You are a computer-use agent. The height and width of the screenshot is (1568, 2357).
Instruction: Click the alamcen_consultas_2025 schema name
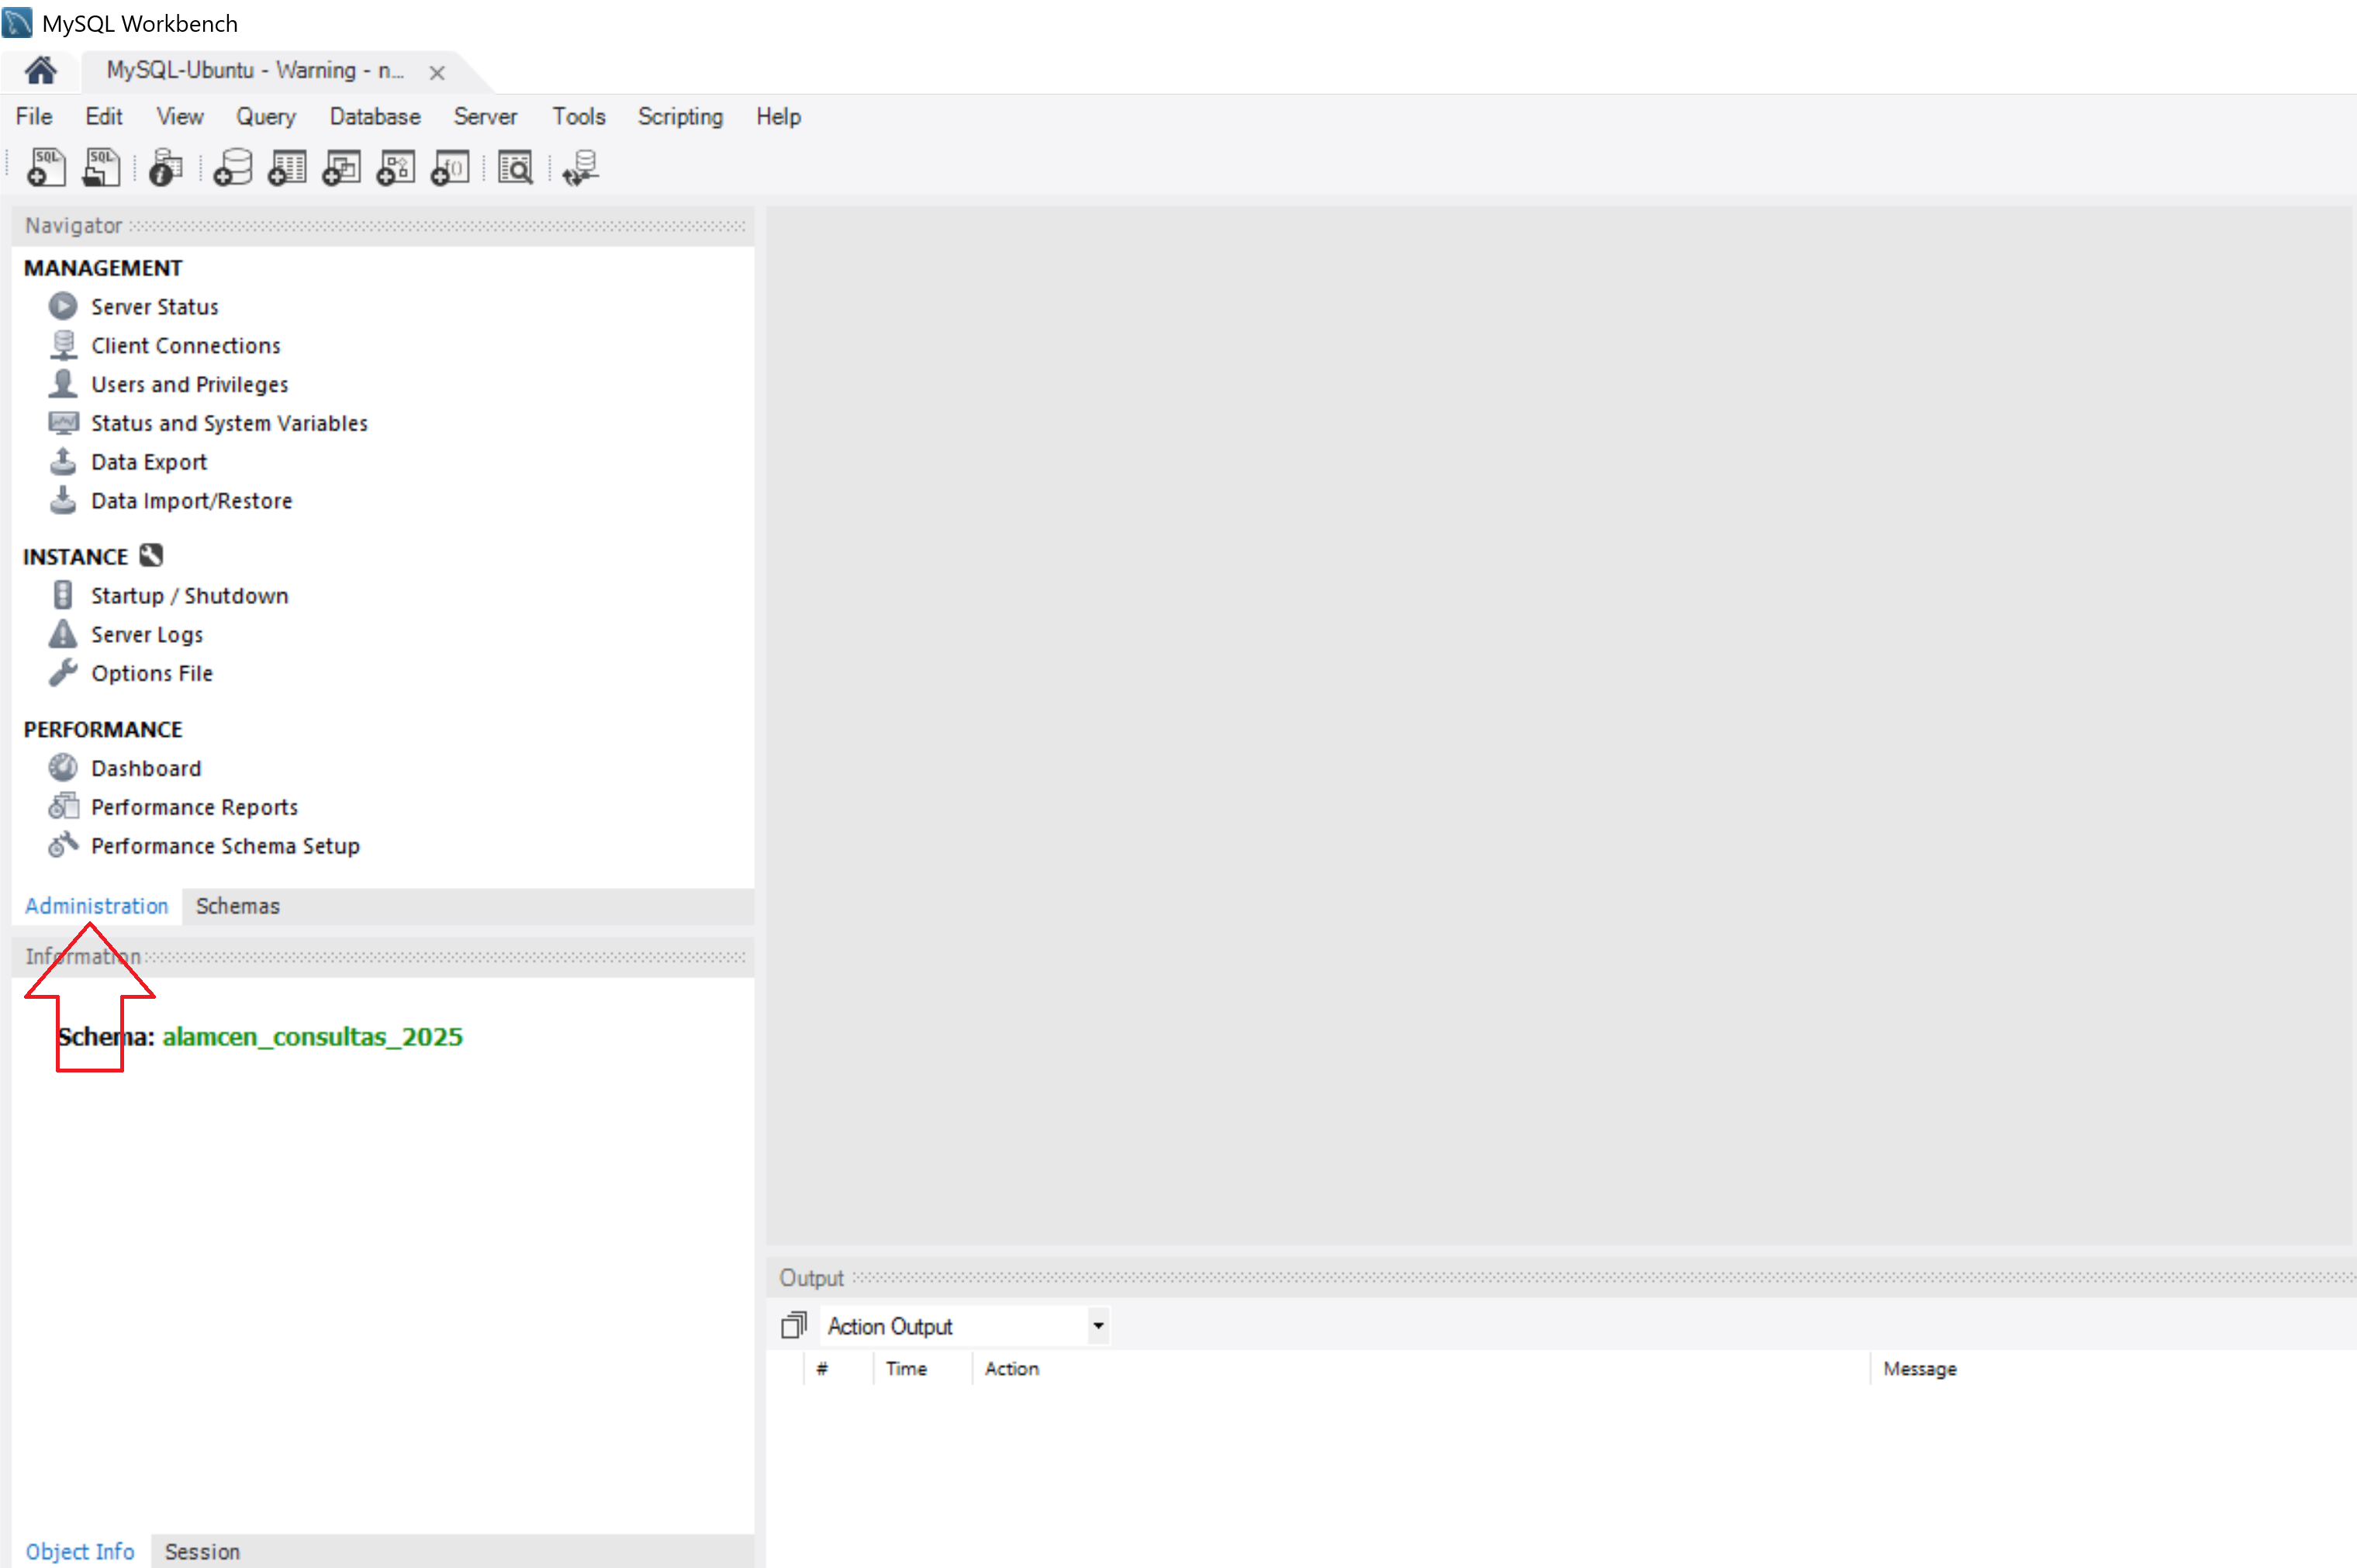(313, 1037)
